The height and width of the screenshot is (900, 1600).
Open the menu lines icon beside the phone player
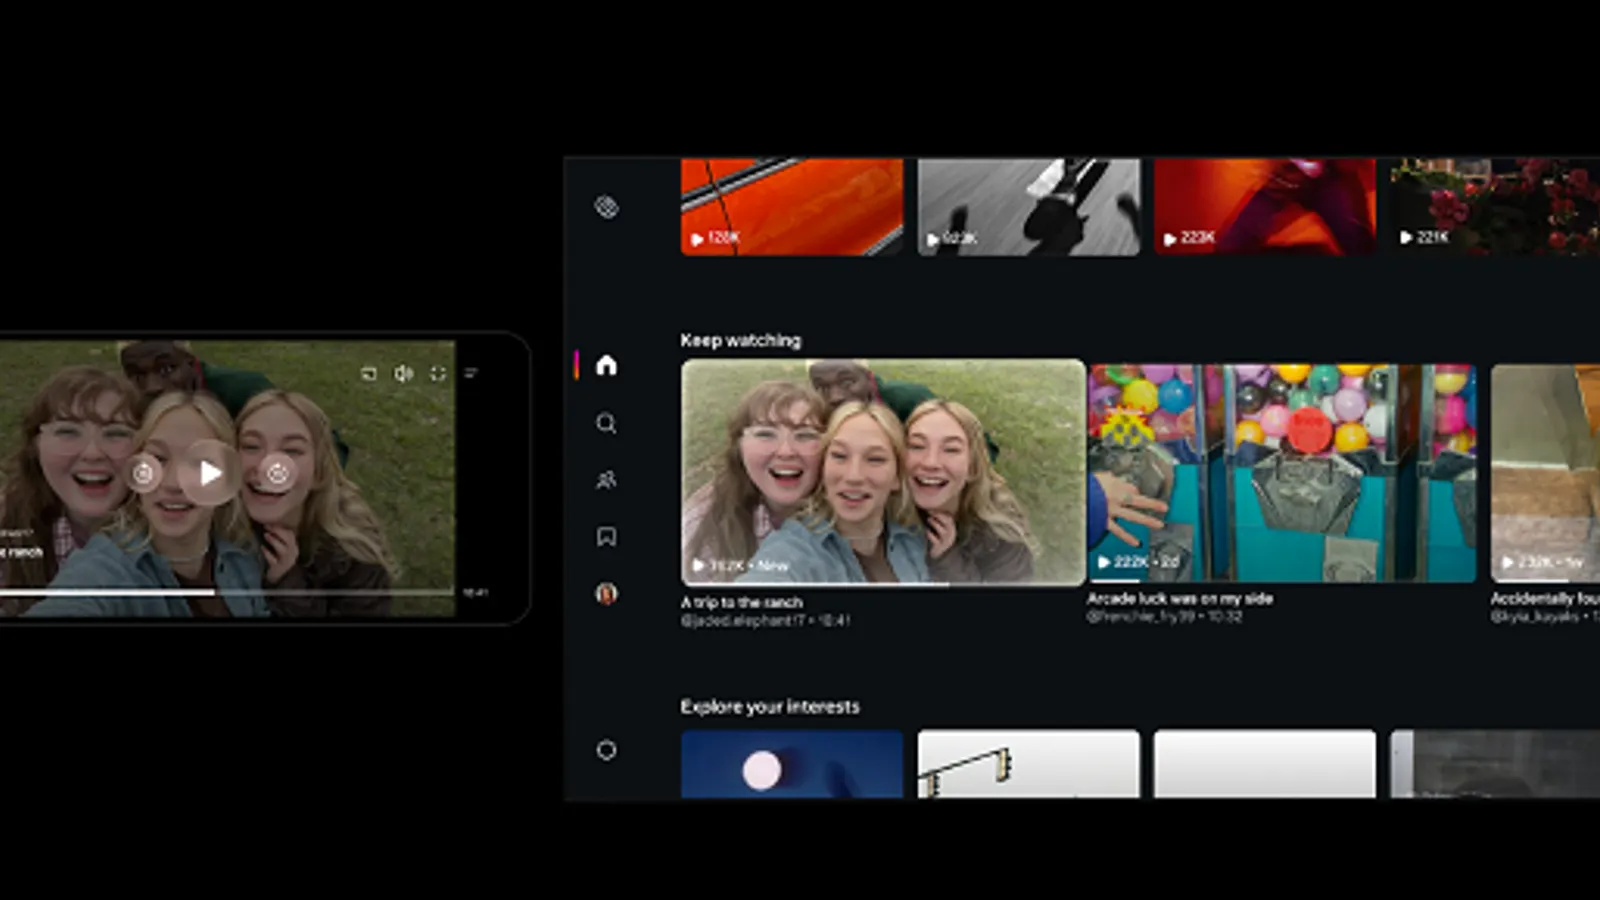[x=471, y=373]
